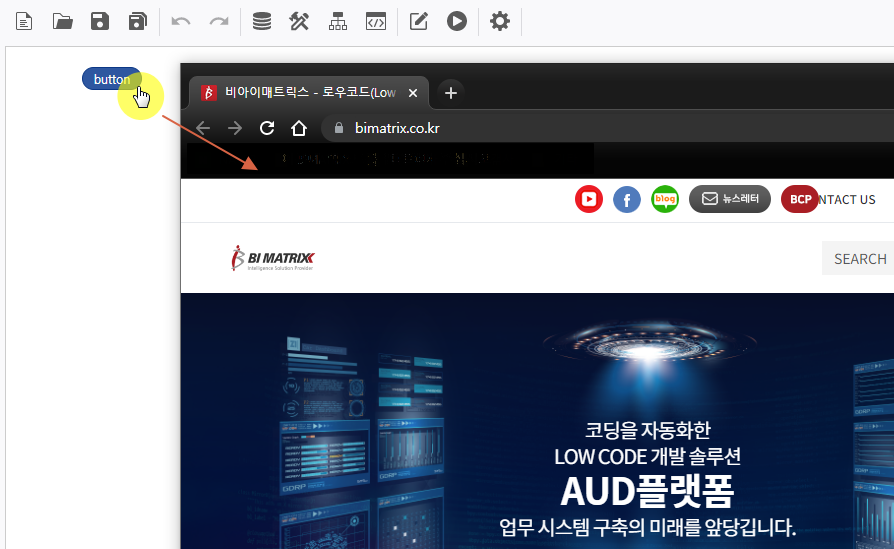Viewport: 894px width, 549px height.
Task: Switch to edit mode pencil icon
Action: 418,22
